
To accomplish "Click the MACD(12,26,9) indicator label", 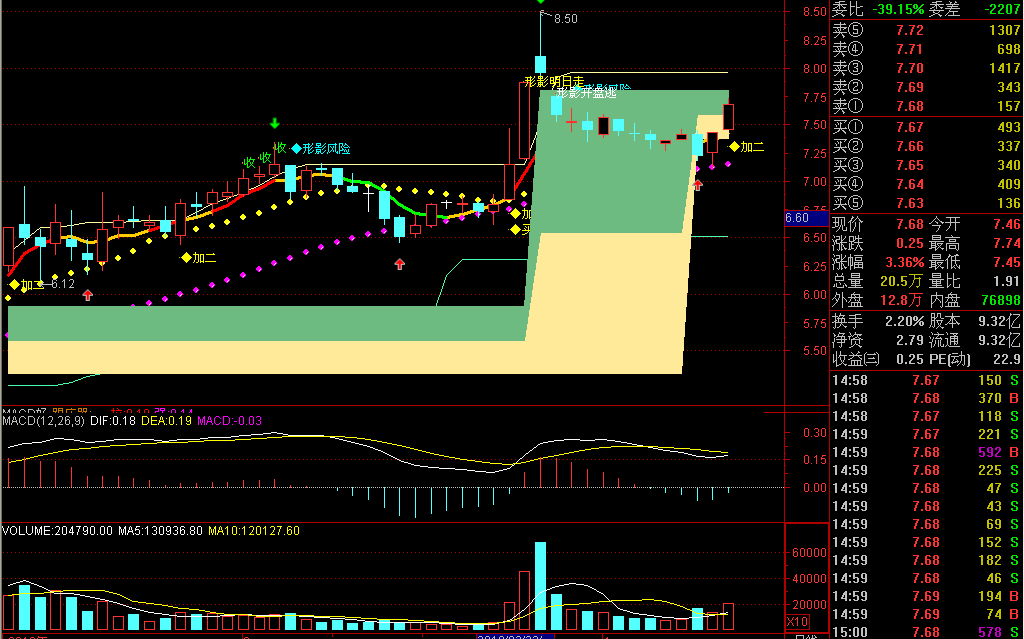I will pyautogui.click(x=43, y=421).
